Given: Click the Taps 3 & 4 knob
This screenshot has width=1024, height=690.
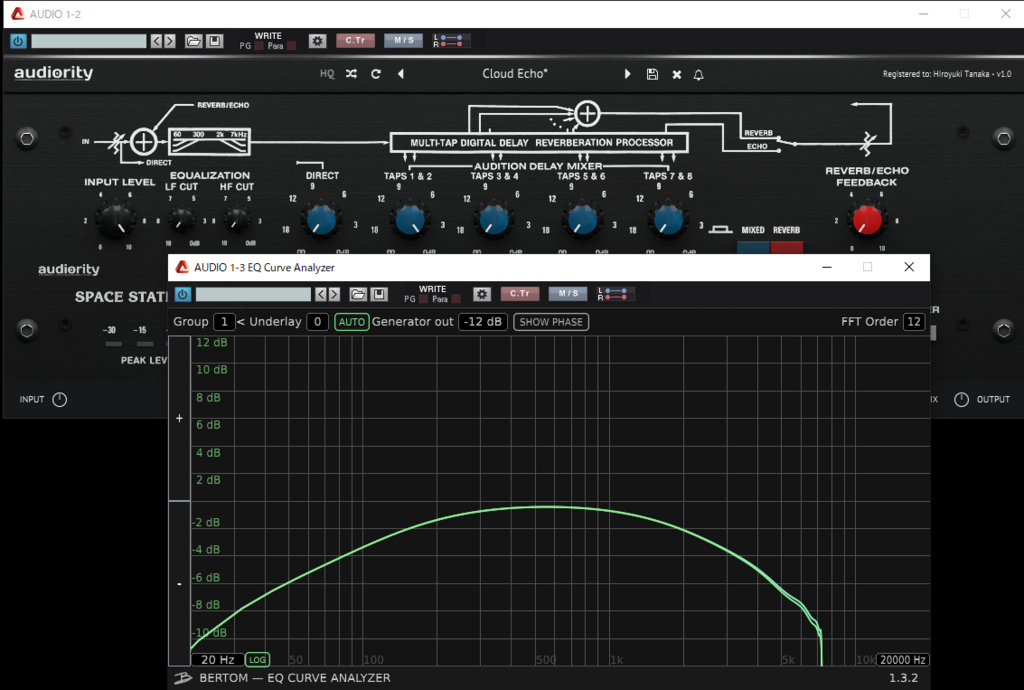Looking at the screenshot, I should (494, 220).
